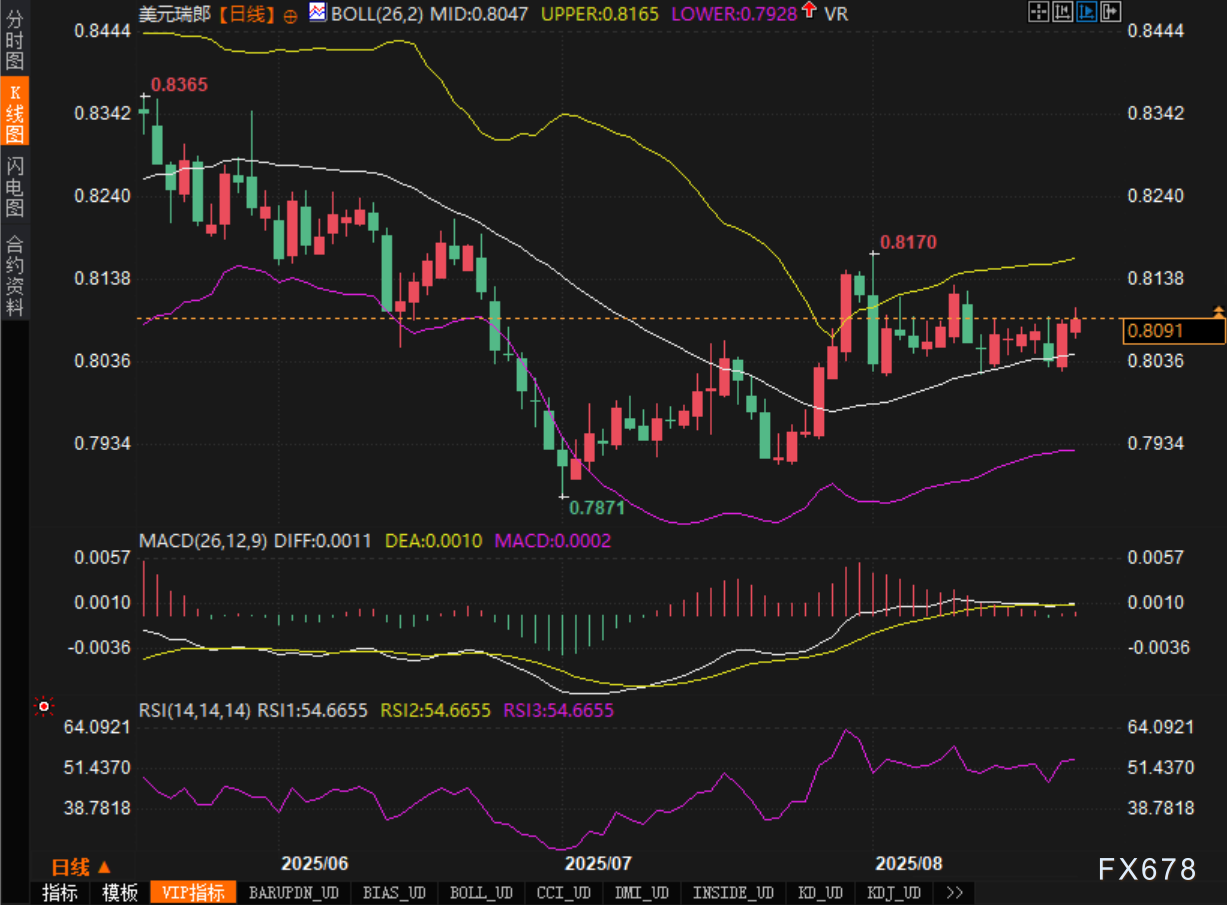1227x905 pixels.
Task: Expand the 日线 period selector at bottom
Action: pos(81,866)
